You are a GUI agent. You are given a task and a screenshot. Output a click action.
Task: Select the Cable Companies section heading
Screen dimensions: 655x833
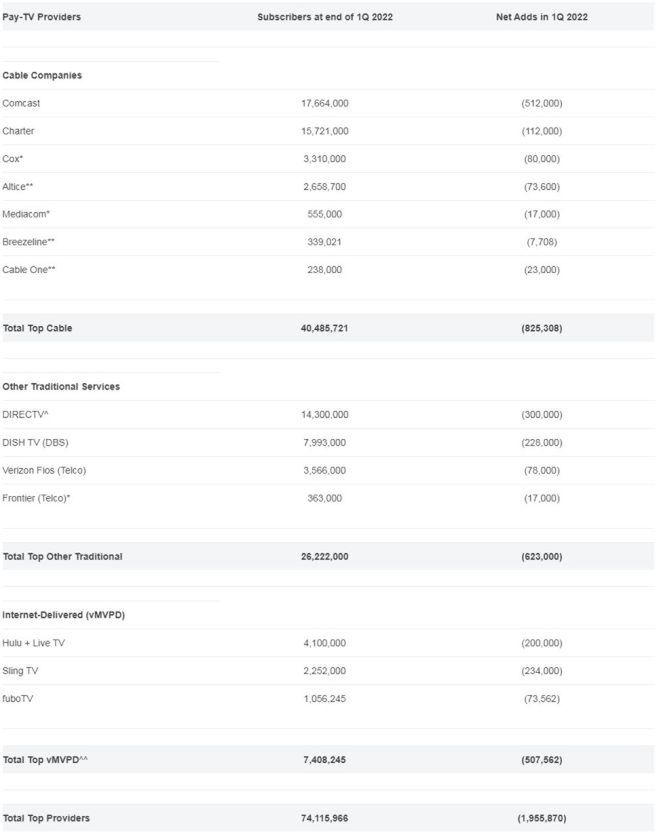42,75
